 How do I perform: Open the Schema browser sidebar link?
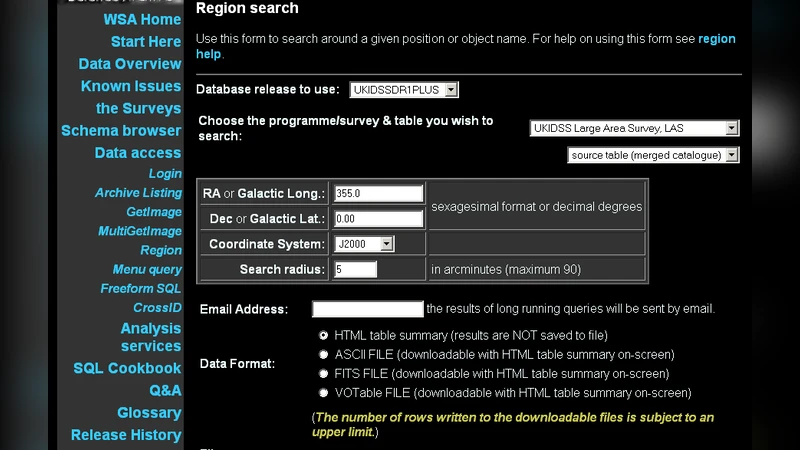(121, 131)
